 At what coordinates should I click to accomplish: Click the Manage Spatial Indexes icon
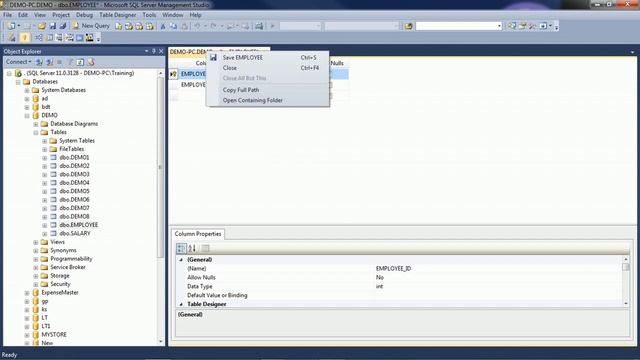pyautogui.click(x=89, y=38)
